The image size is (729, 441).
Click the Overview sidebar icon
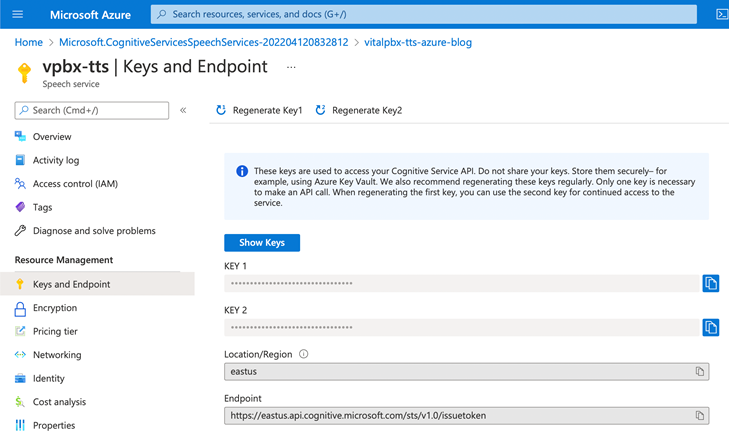(20, 136)
